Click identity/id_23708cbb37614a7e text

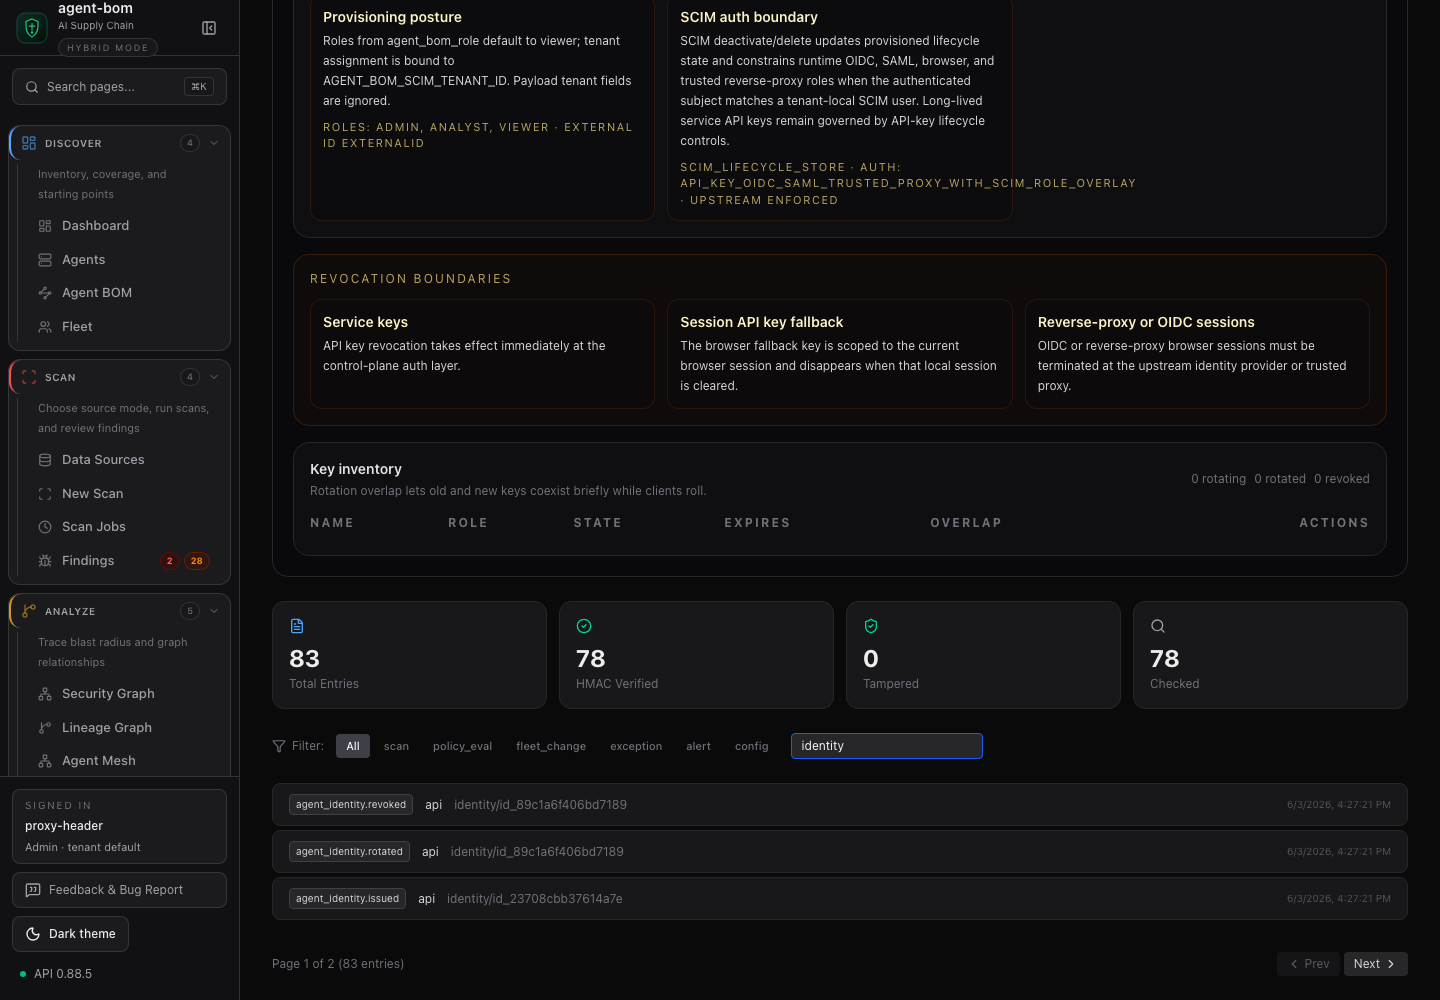(x=535, y=899)
